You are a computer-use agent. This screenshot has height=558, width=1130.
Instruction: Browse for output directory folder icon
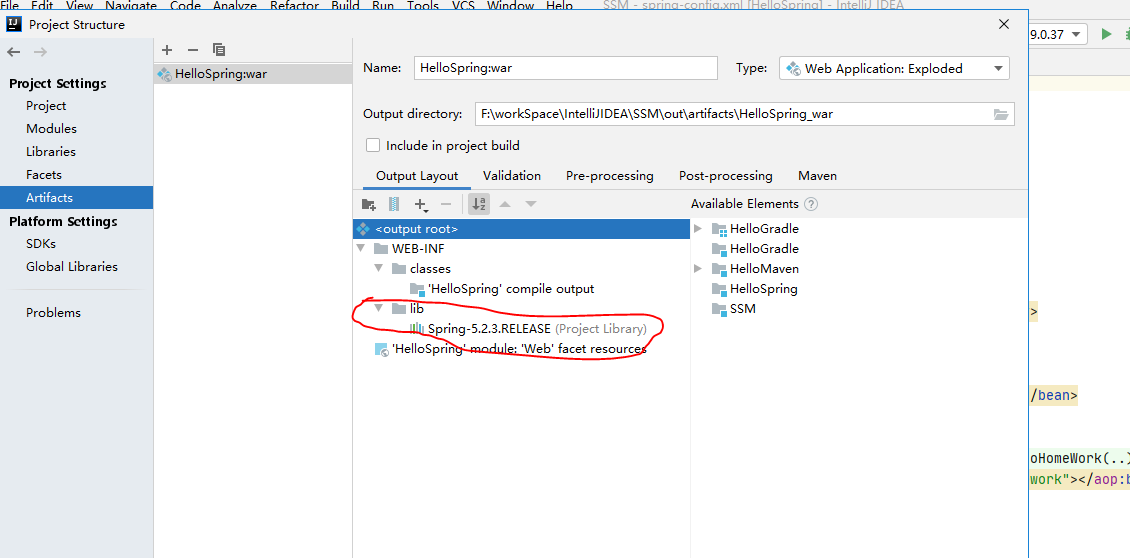point(1000,114)
